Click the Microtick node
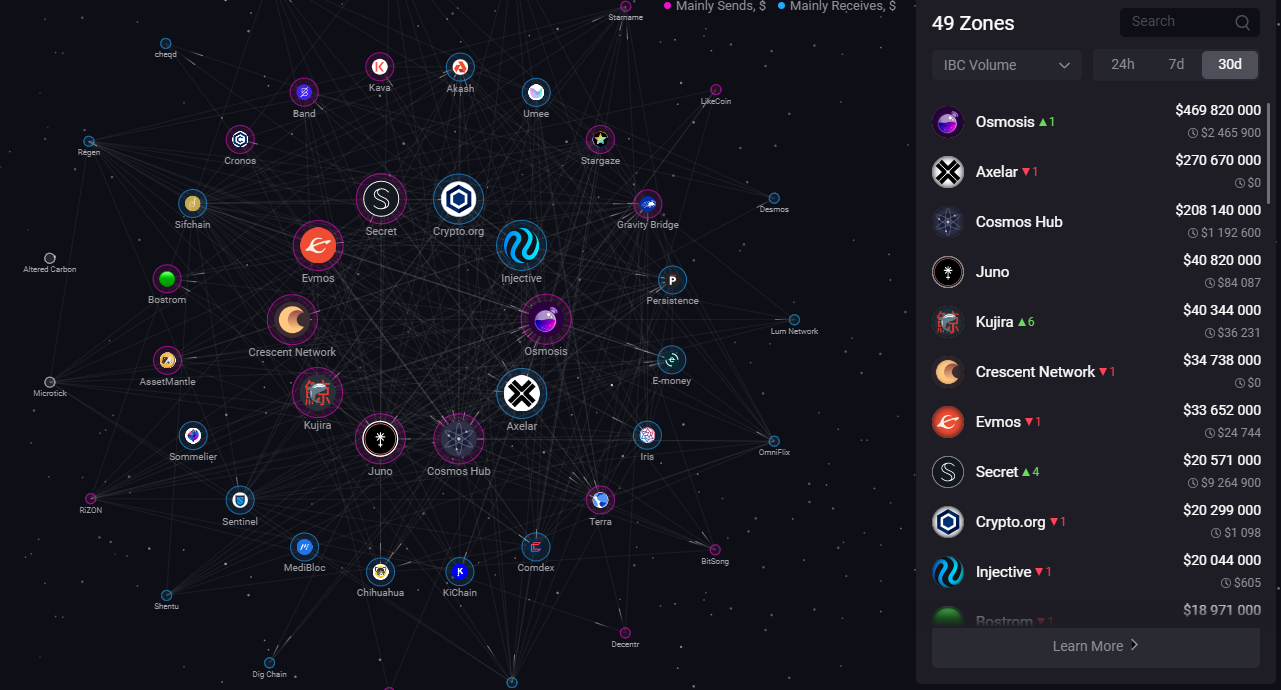The height and width of the screenshot is (690, 1281). 50,382
